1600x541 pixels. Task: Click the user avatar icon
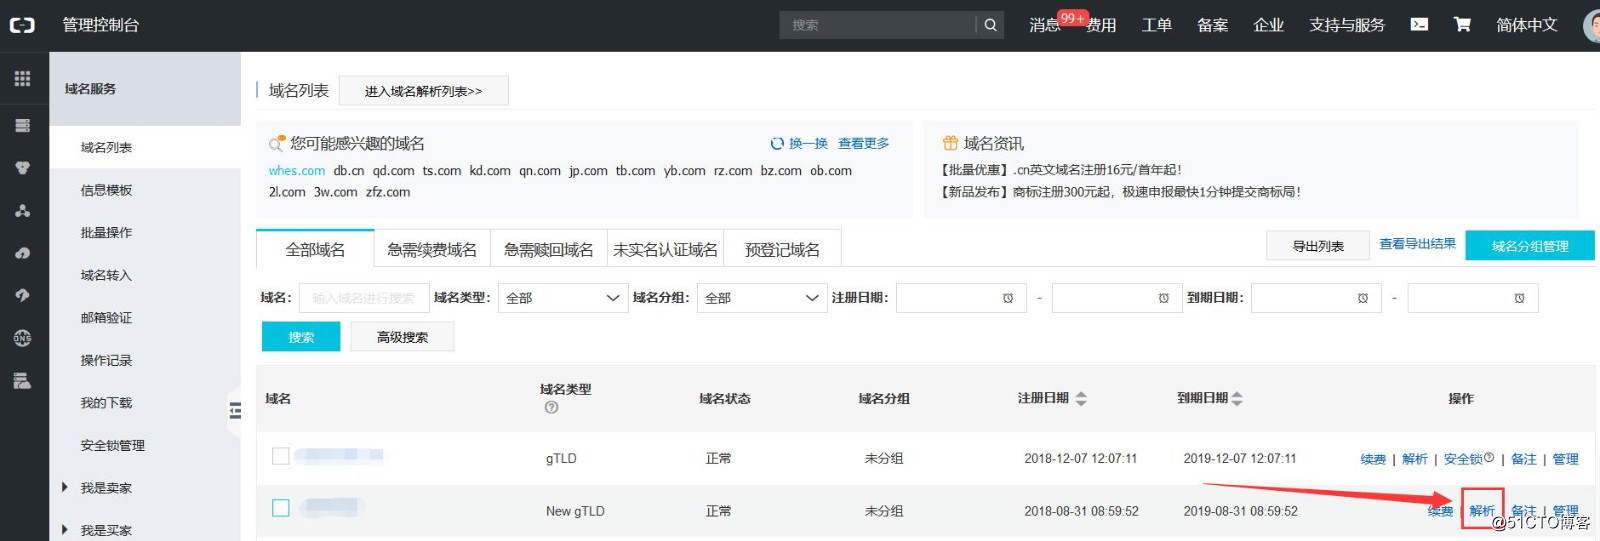point(1591,25)
